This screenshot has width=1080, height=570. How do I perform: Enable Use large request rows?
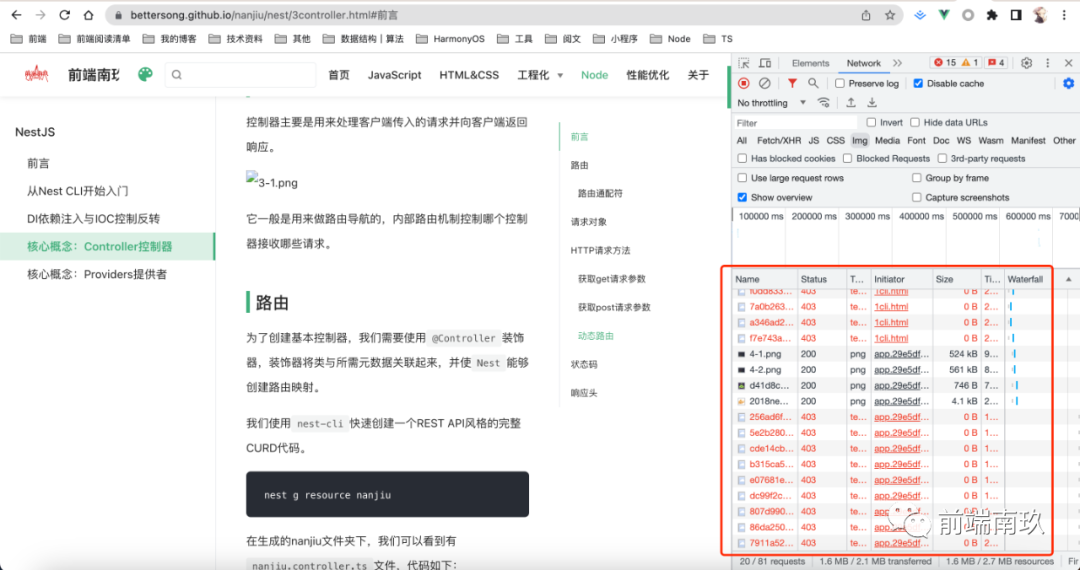pyautogui.click(x=742, y=178)
